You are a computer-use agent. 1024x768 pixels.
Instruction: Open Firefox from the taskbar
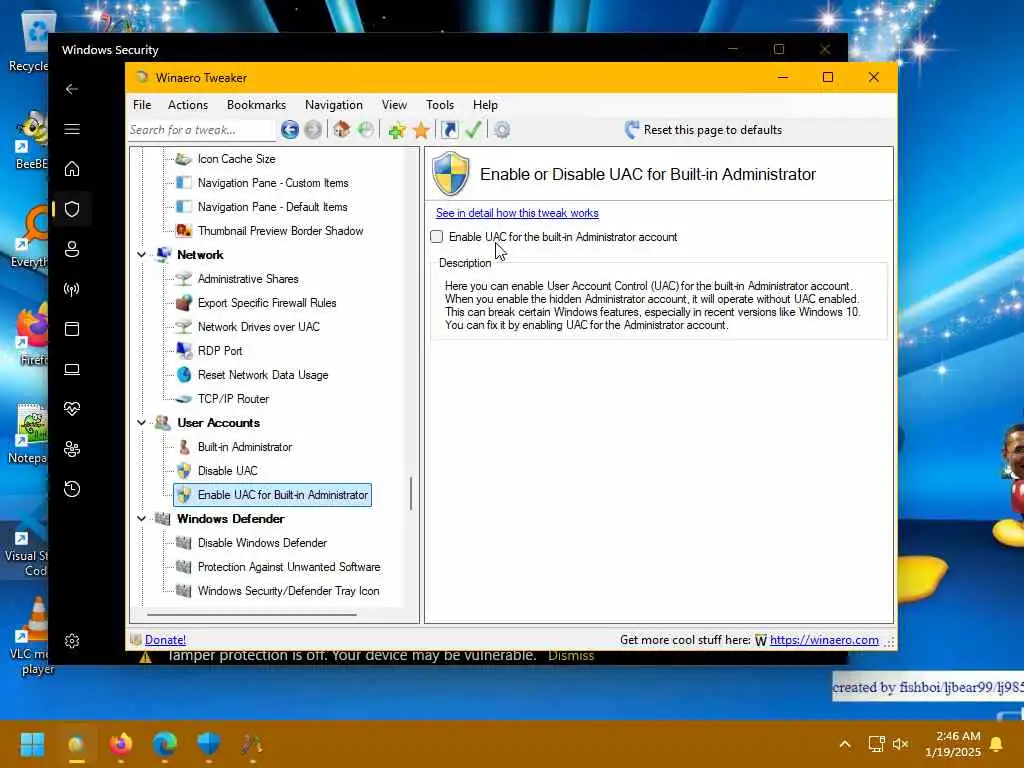point(121,744)
